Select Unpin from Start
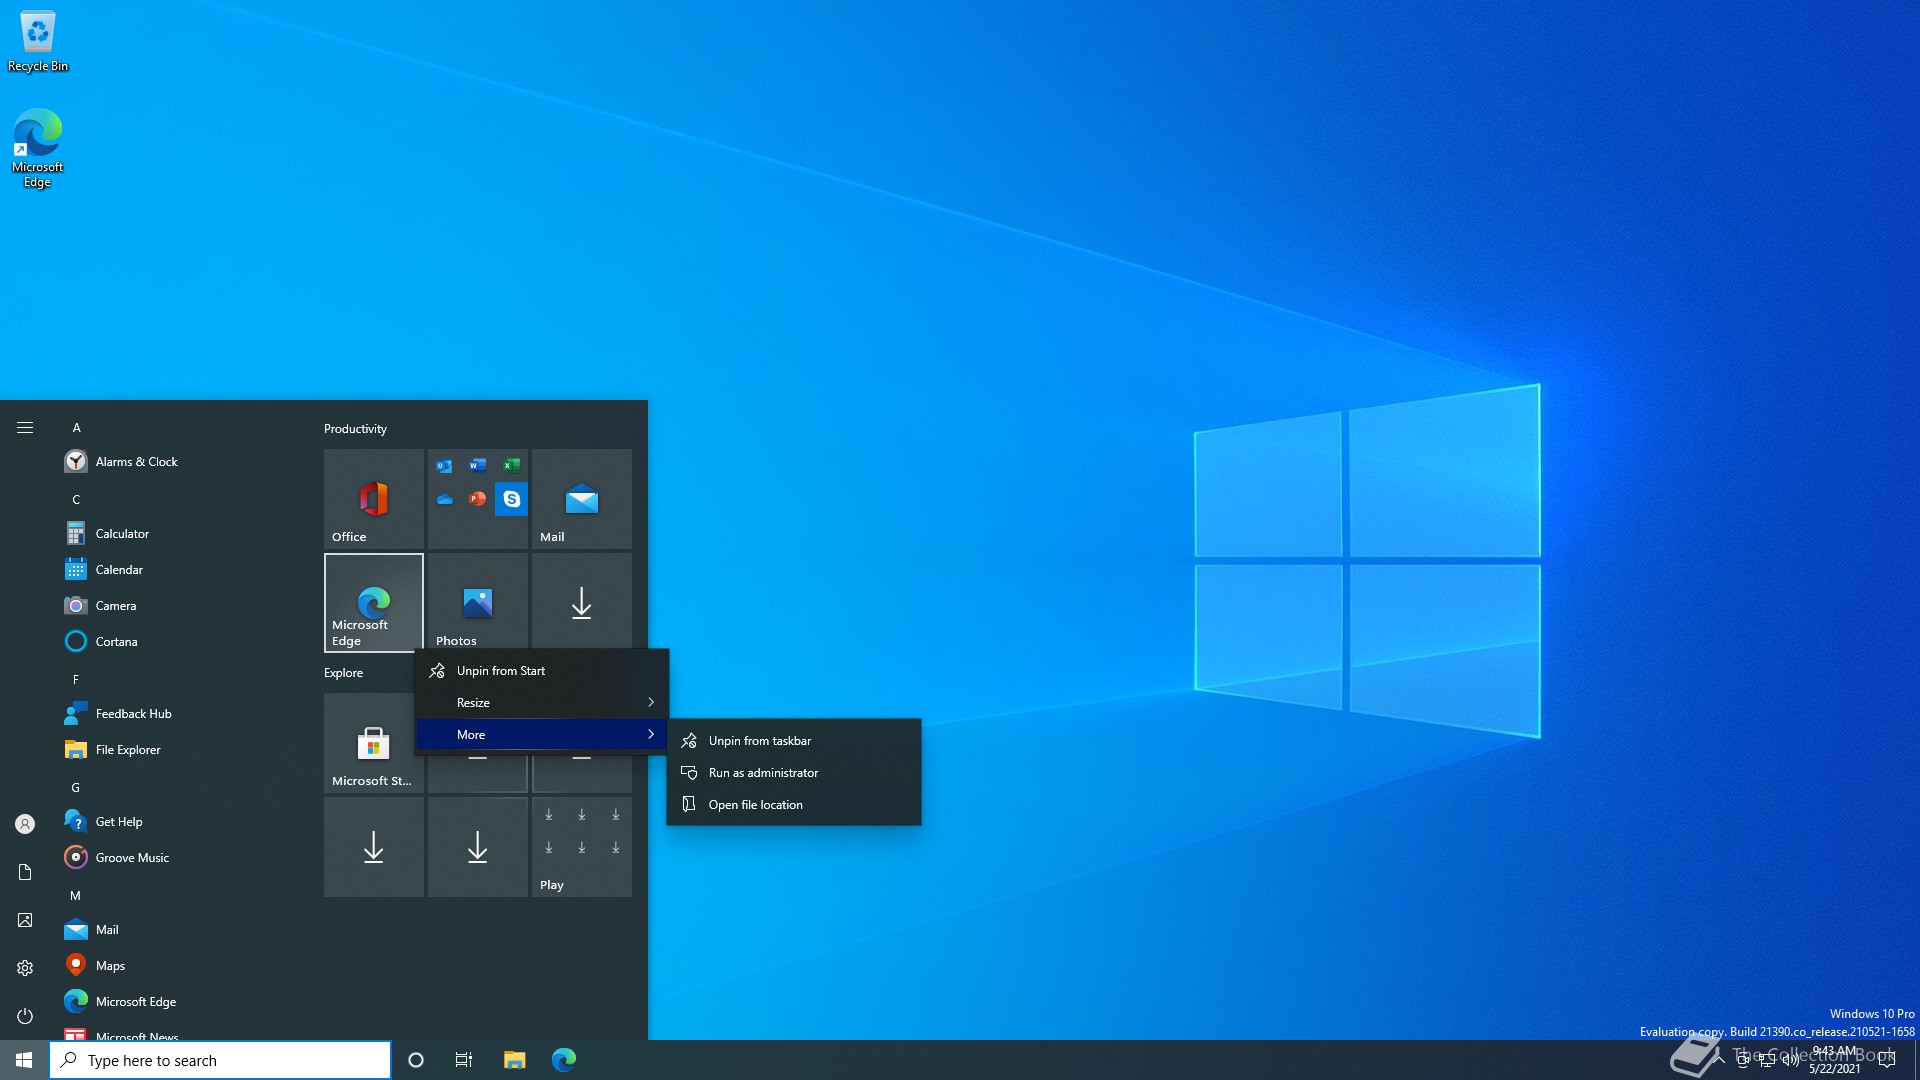This screenshot has width=1920, height=1080. pos(542,671)
